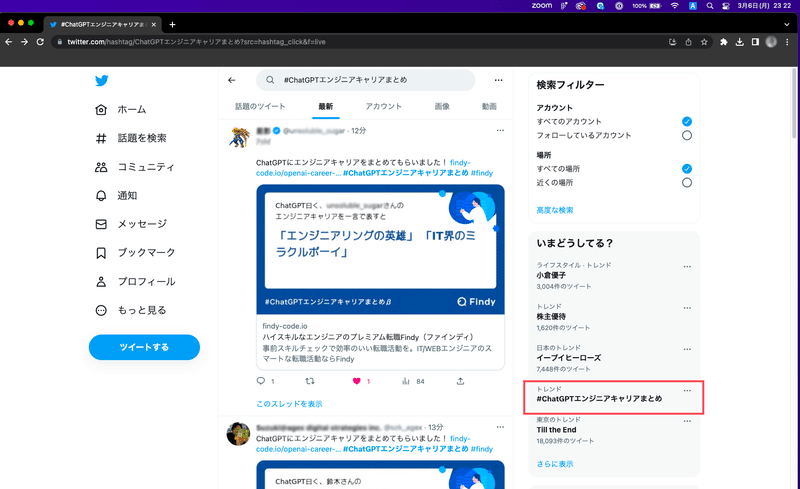Share the first tweet via share icon
Image resolution: width=800 pixels, height=489 pixels.
tap(460, 381)
